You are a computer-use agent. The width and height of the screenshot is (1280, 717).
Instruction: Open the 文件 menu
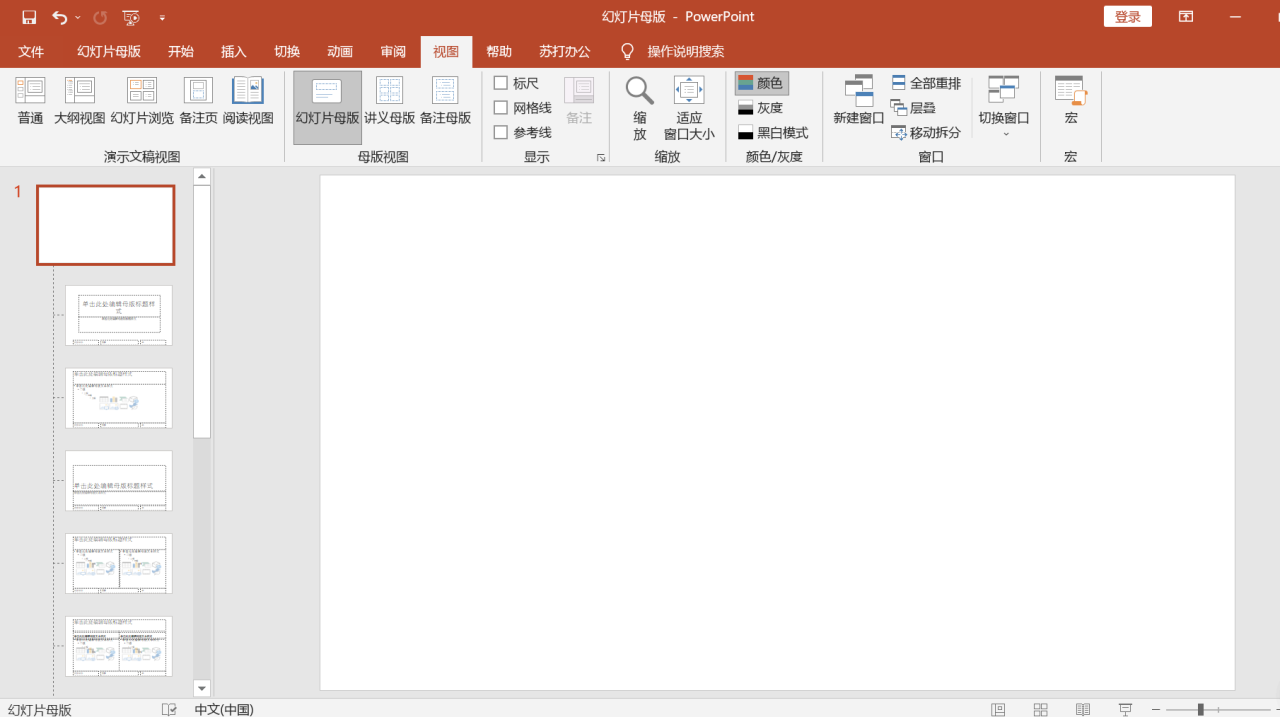click(x=31, y=51)
